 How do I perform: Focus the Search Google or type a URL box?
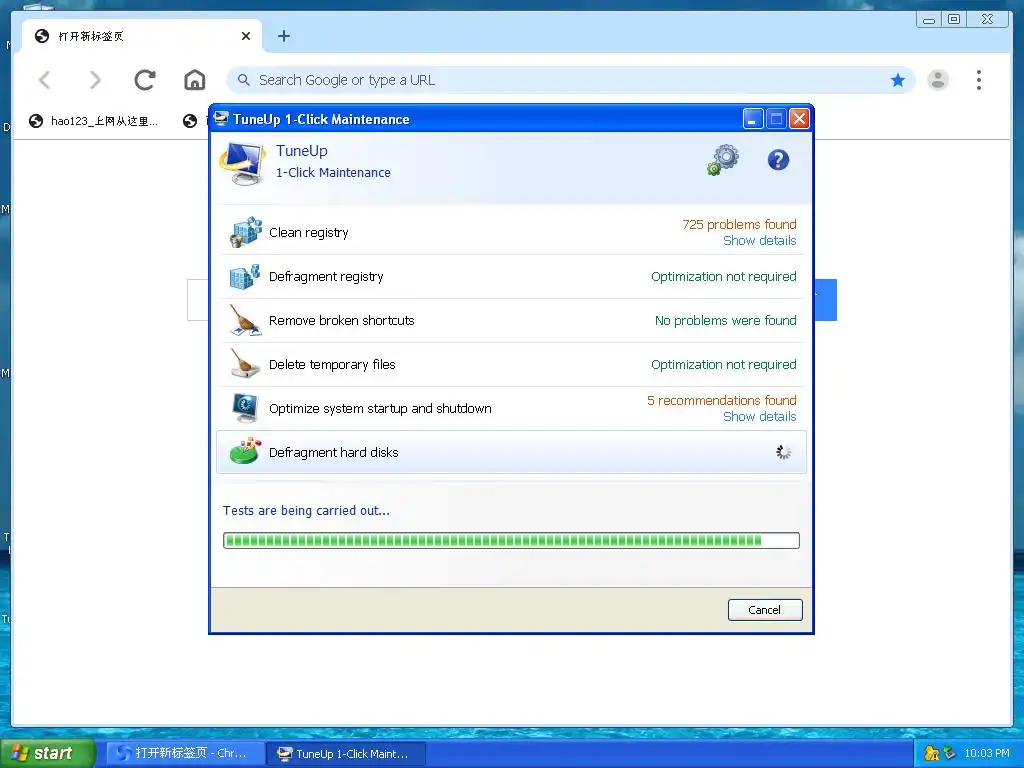coord(570,80)
